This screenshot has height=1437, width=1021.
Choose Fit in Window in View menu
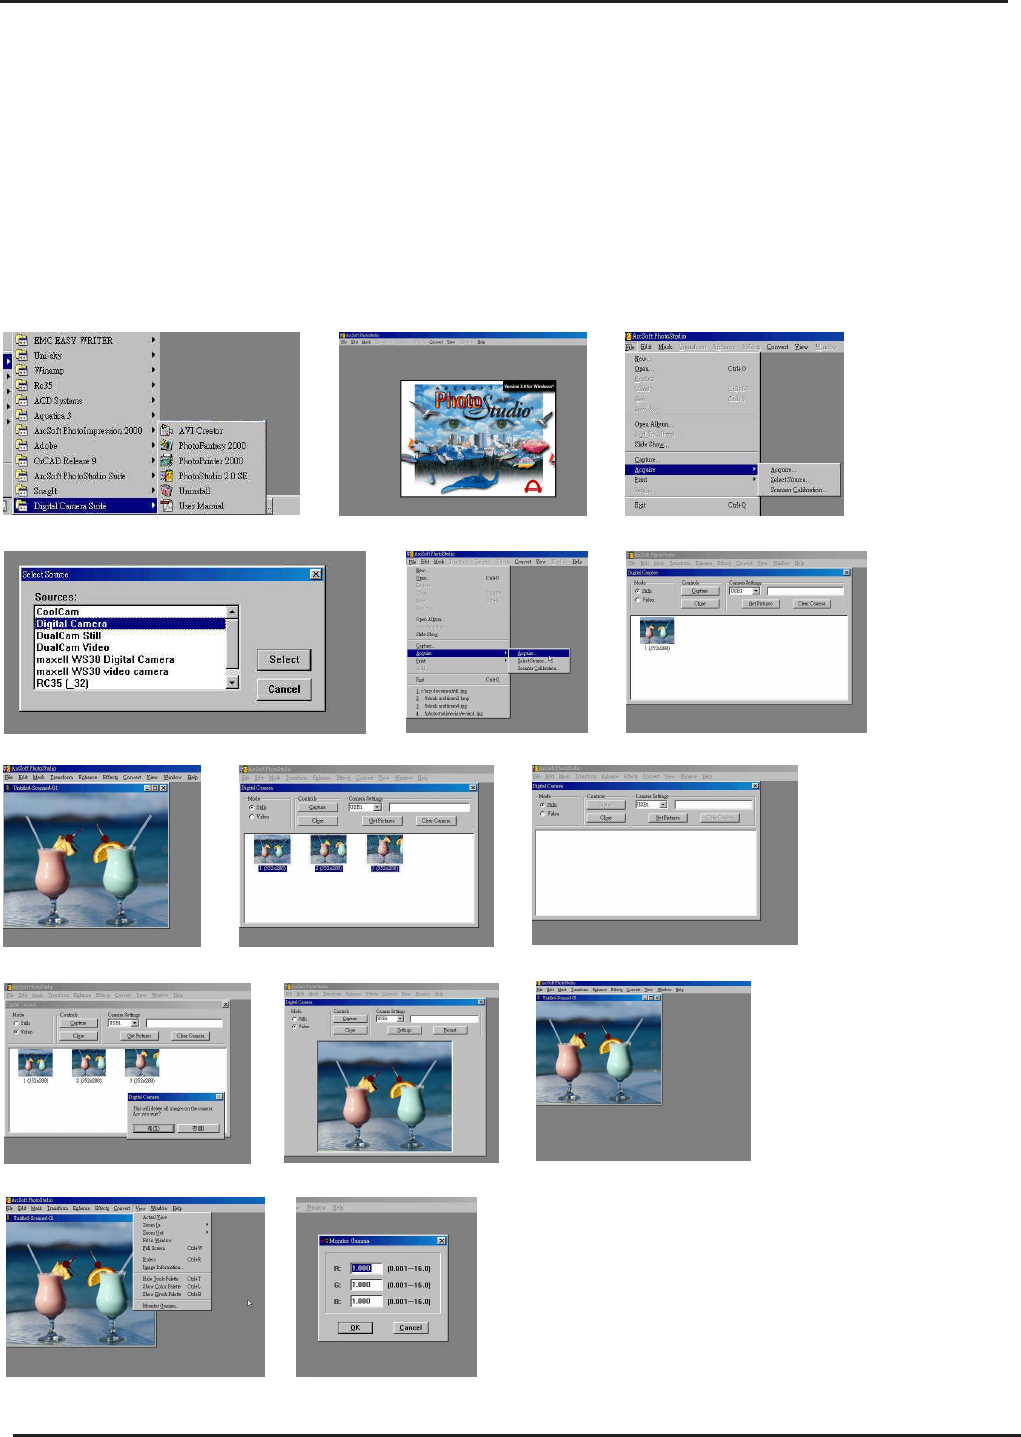172,1240
